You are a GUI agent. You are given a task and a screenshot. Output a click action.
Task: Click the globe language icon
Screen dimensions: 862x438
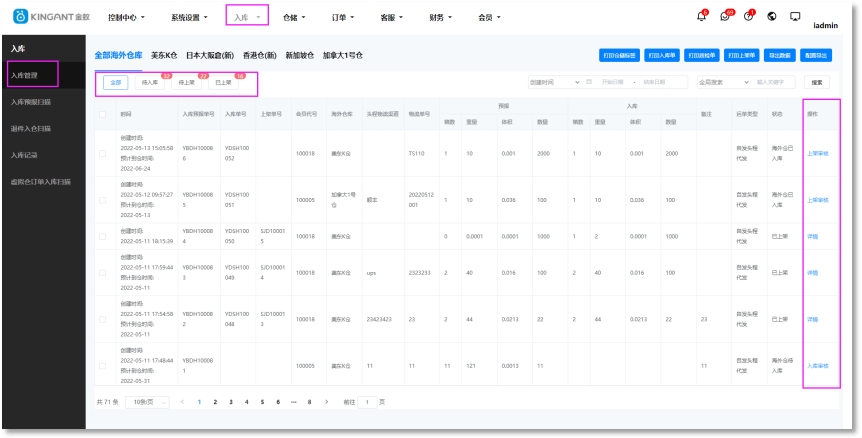(772, 17)
